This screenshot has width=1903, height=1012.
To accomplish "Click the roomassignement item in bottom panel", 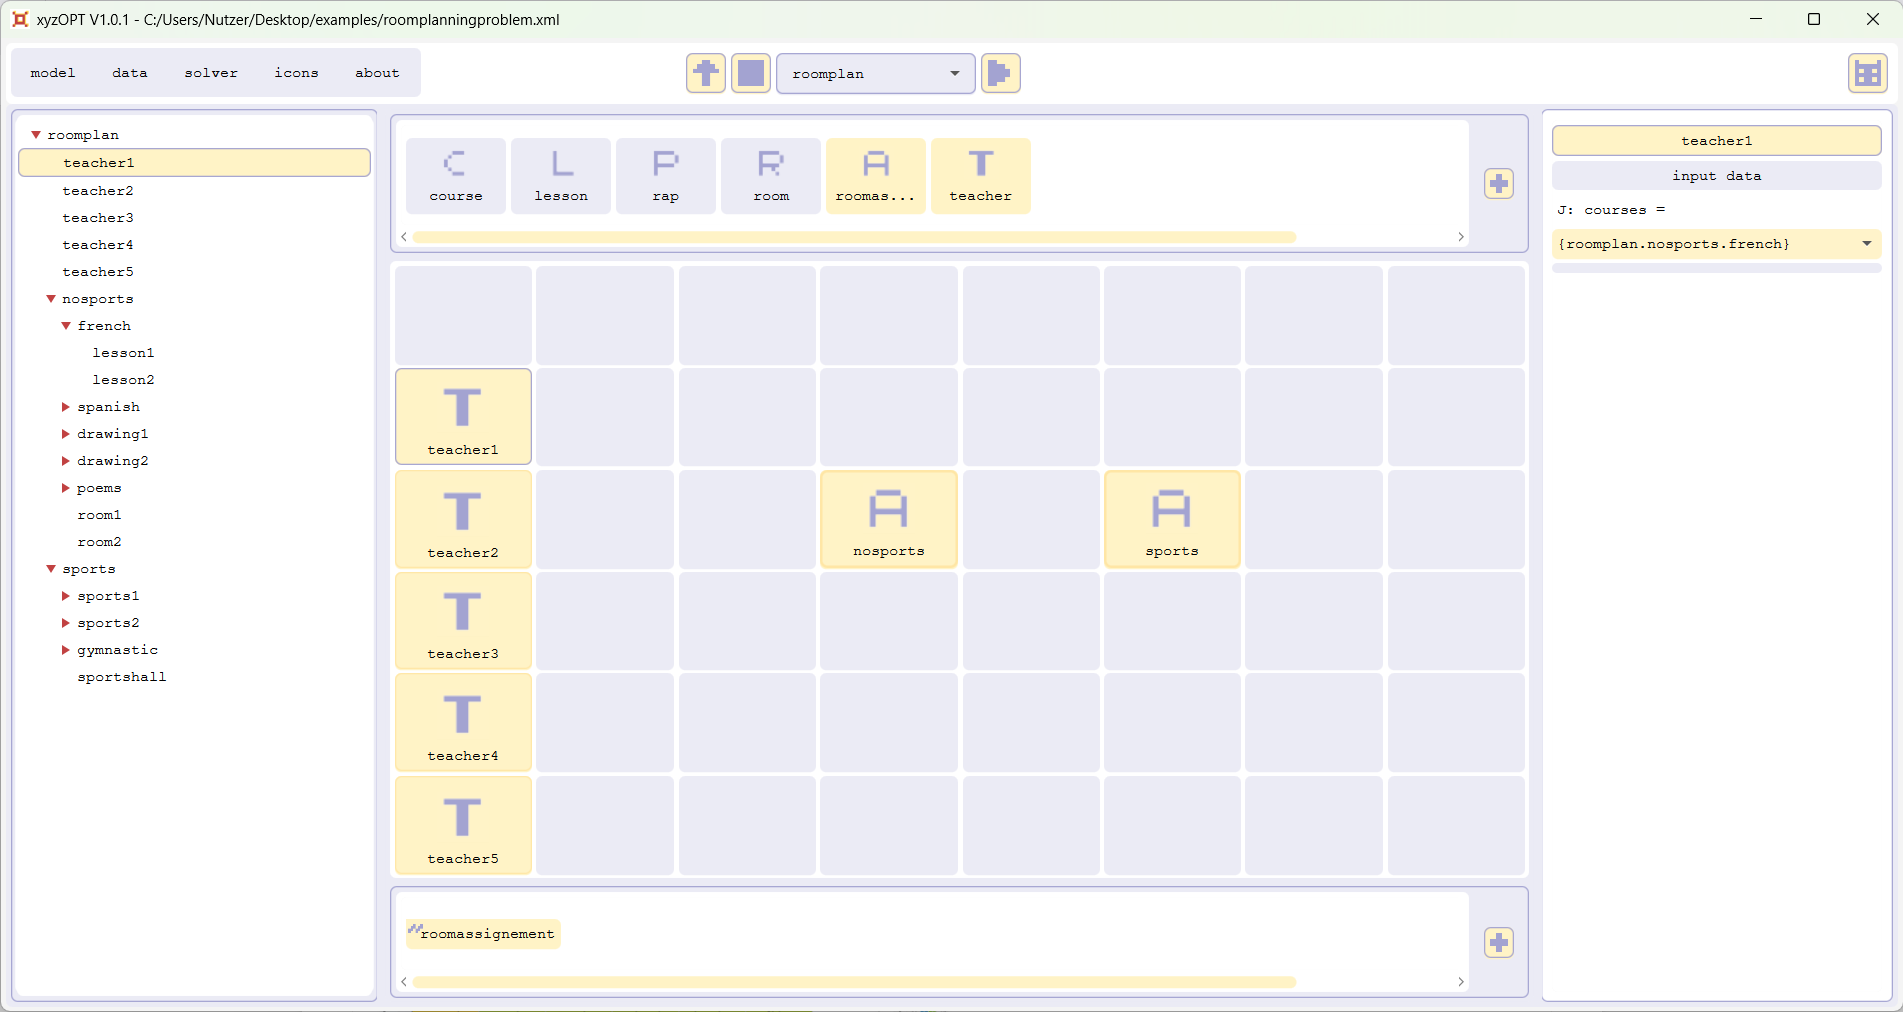I will 484,934.
